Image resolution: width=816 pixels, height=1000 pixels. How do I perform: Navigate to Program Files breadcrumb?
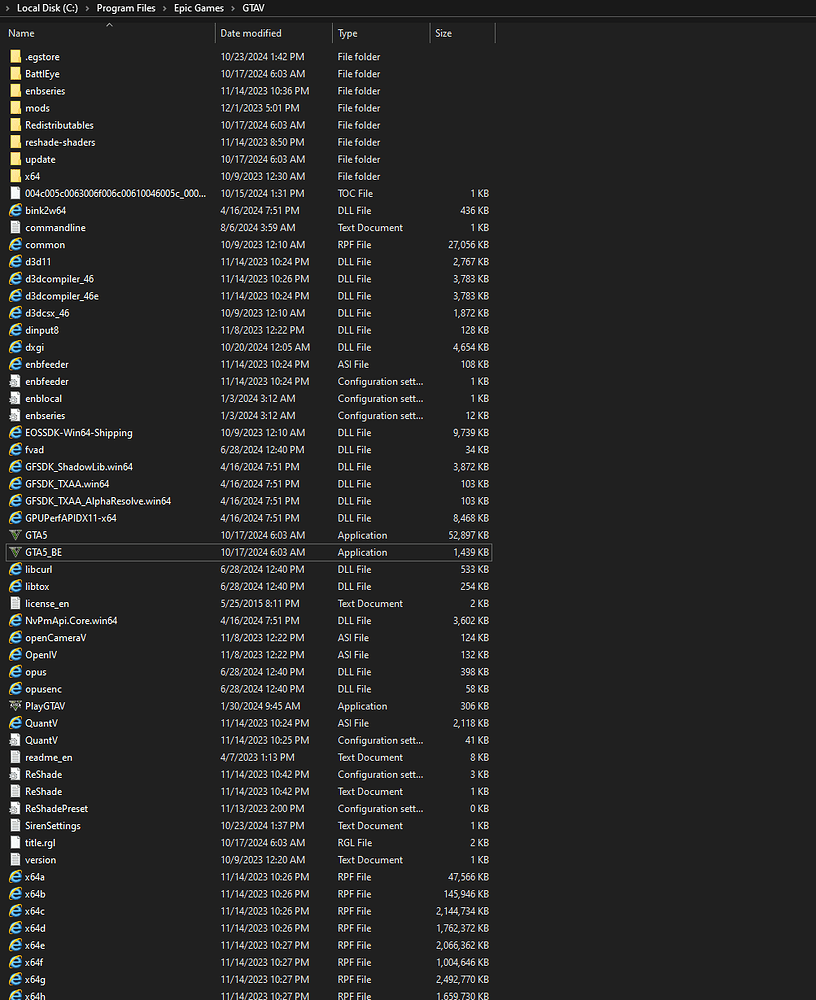coord(126,8)
